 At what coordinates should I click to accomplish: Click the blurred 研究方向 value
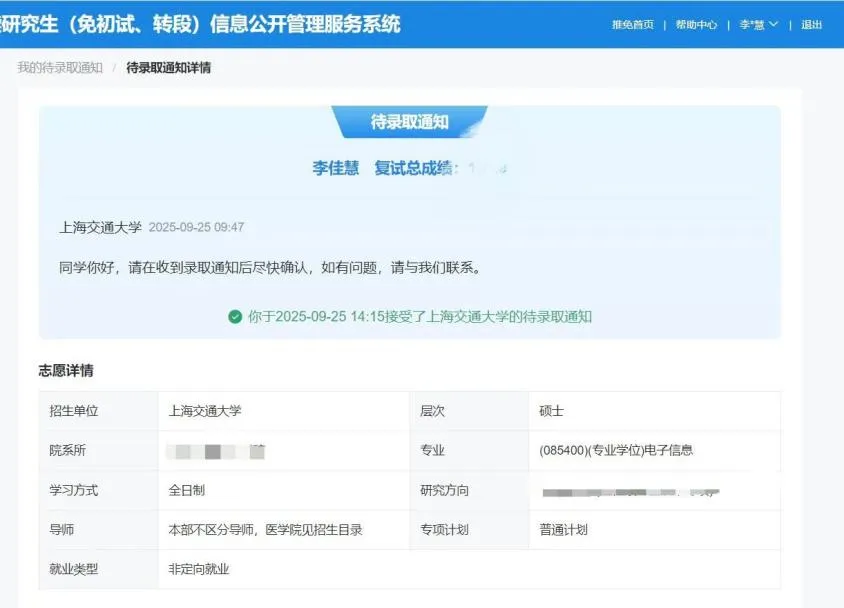631,492
